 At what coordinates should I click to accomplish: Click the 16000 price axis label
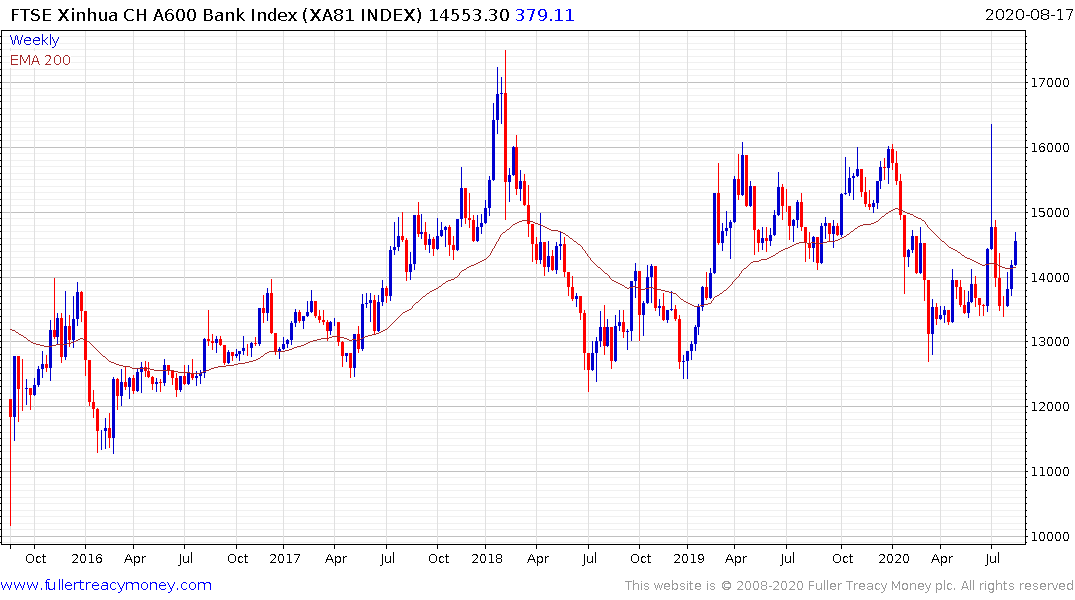1050,147
